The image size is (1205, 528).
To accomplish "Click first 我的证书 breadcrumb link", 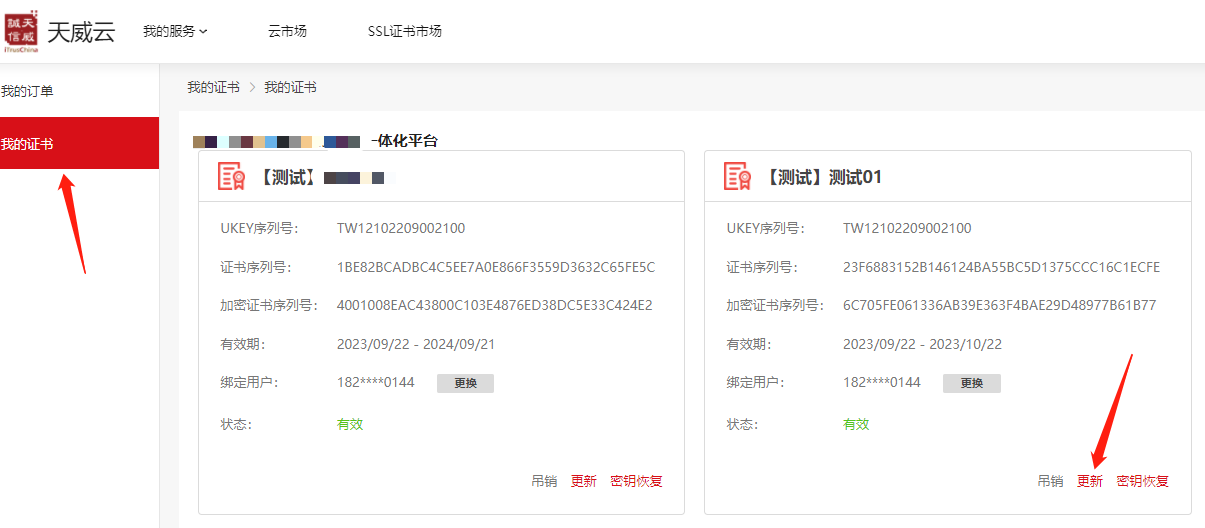I will coord(213,87).
